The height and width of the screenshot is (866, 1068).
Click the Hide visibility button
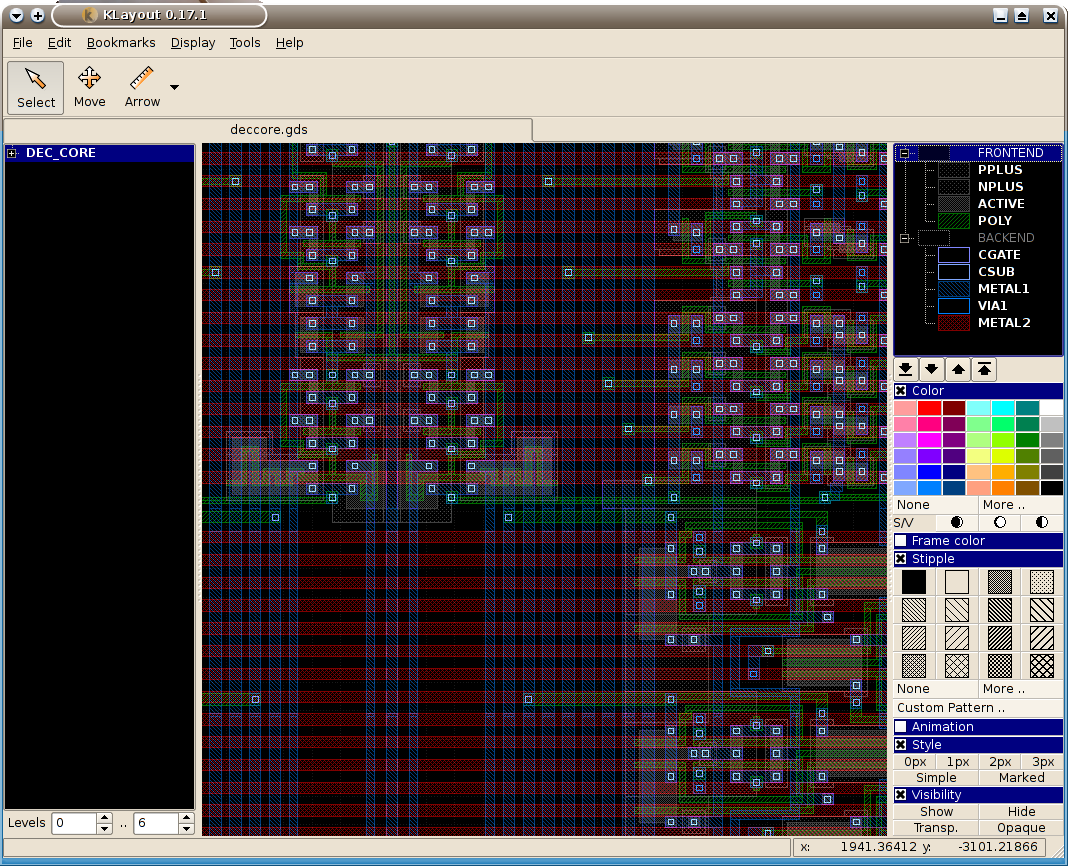1021,811
